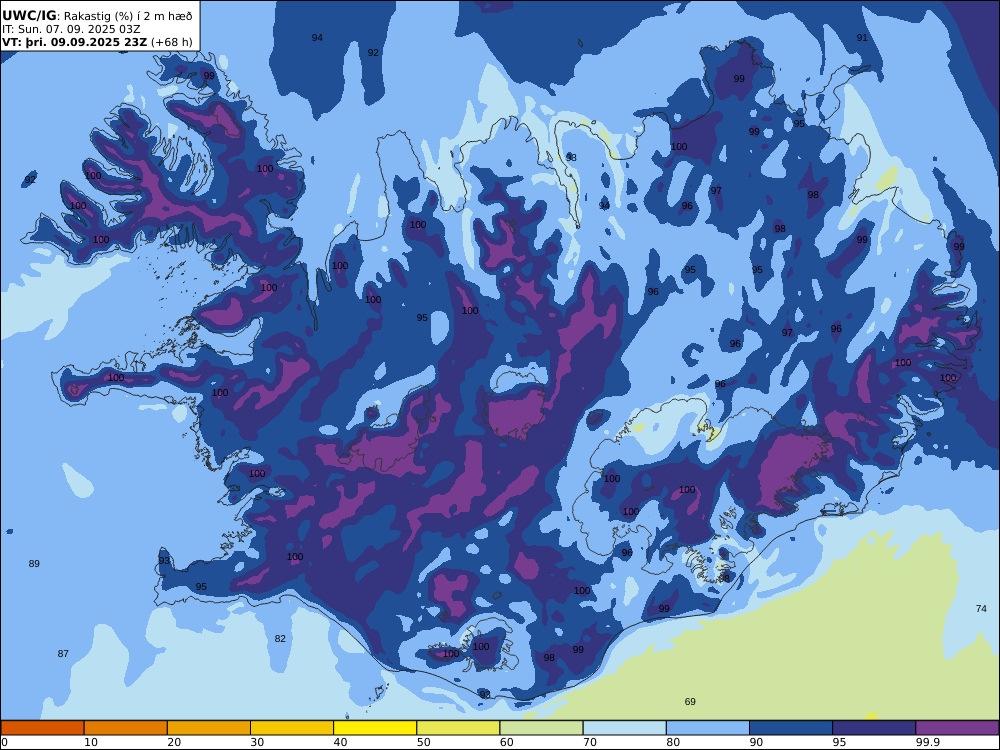Click the "10" tick label on the legend
The height and width of the screenshot is (750, 1000).
pos(91,742)
